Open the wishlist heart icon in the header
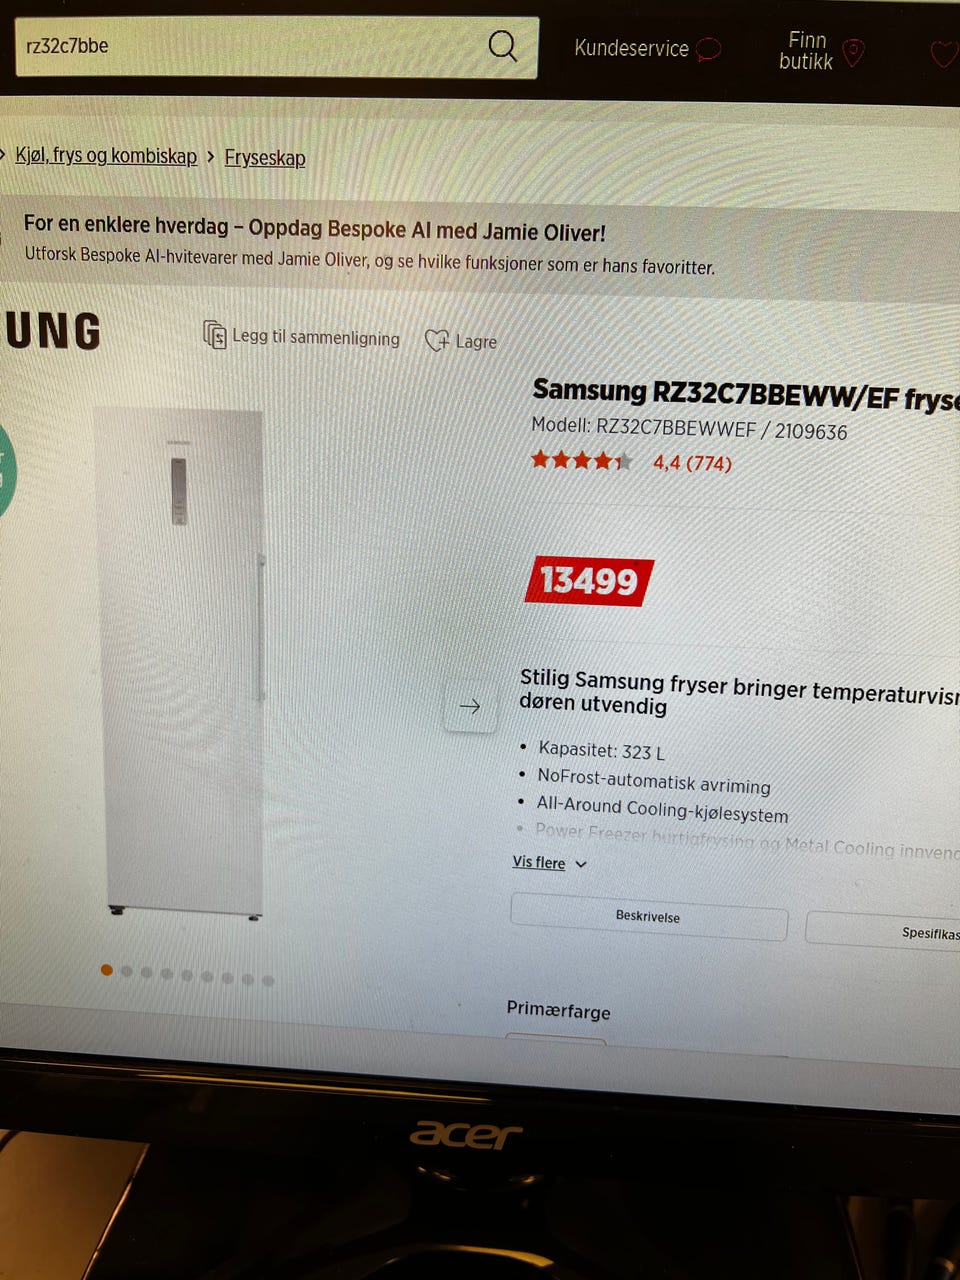This screenshot has width=960, height=1280. click(944, 53)
